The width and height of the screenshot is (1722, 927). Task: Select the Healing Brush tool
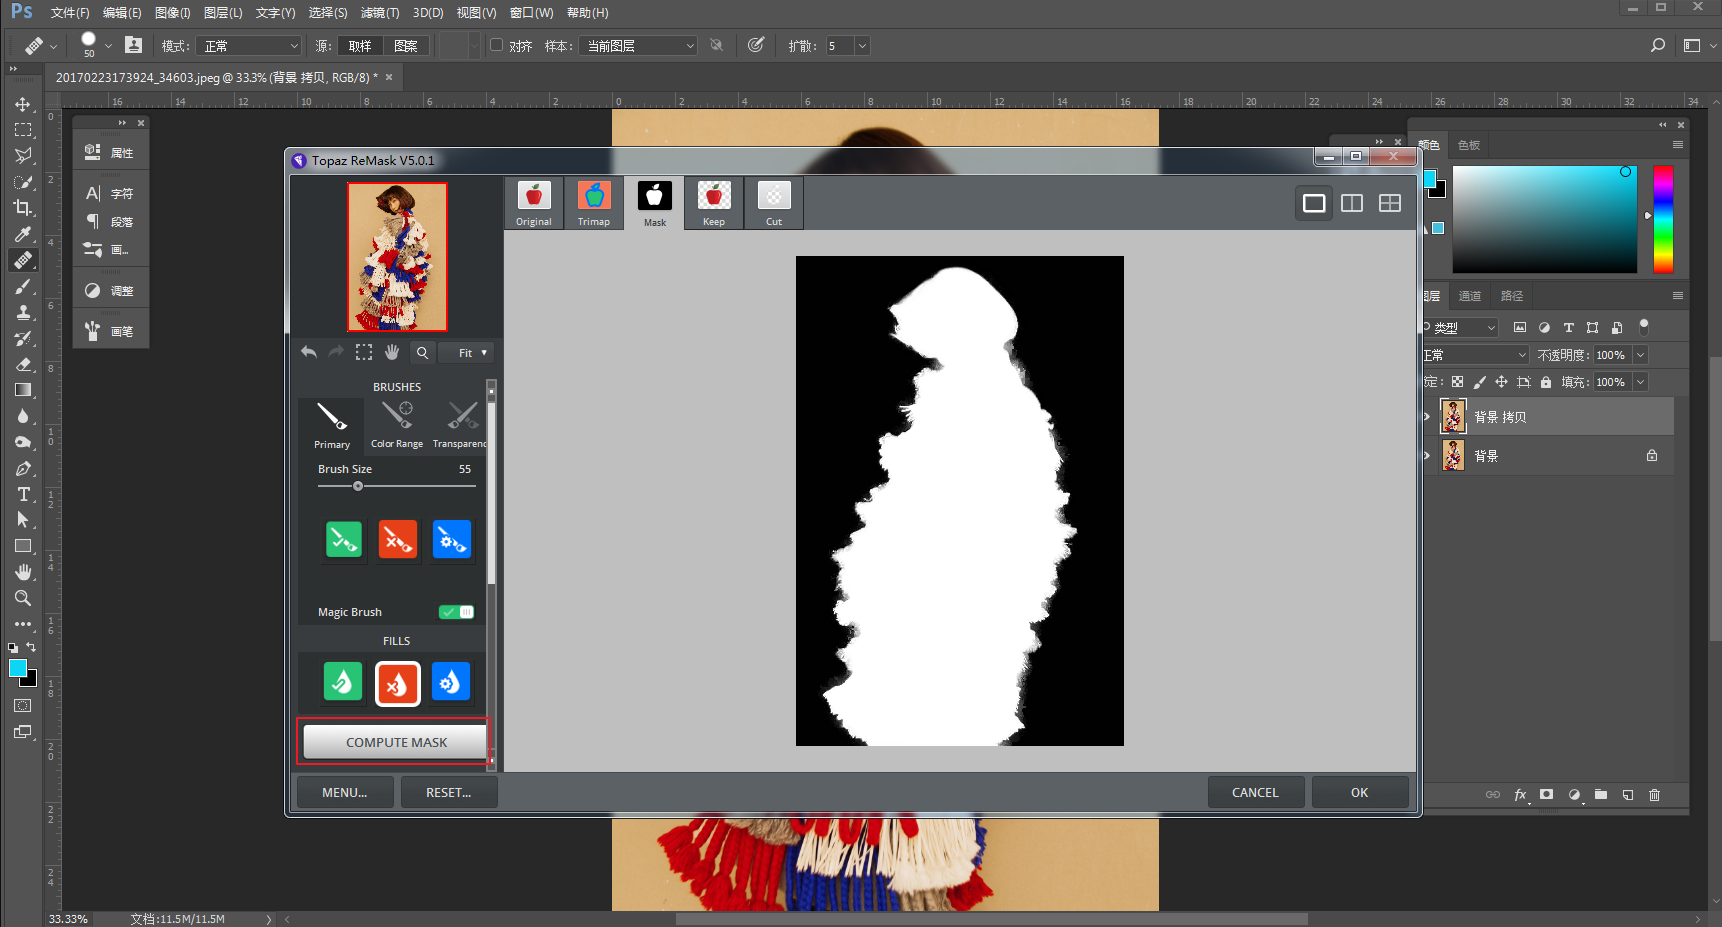23,260
